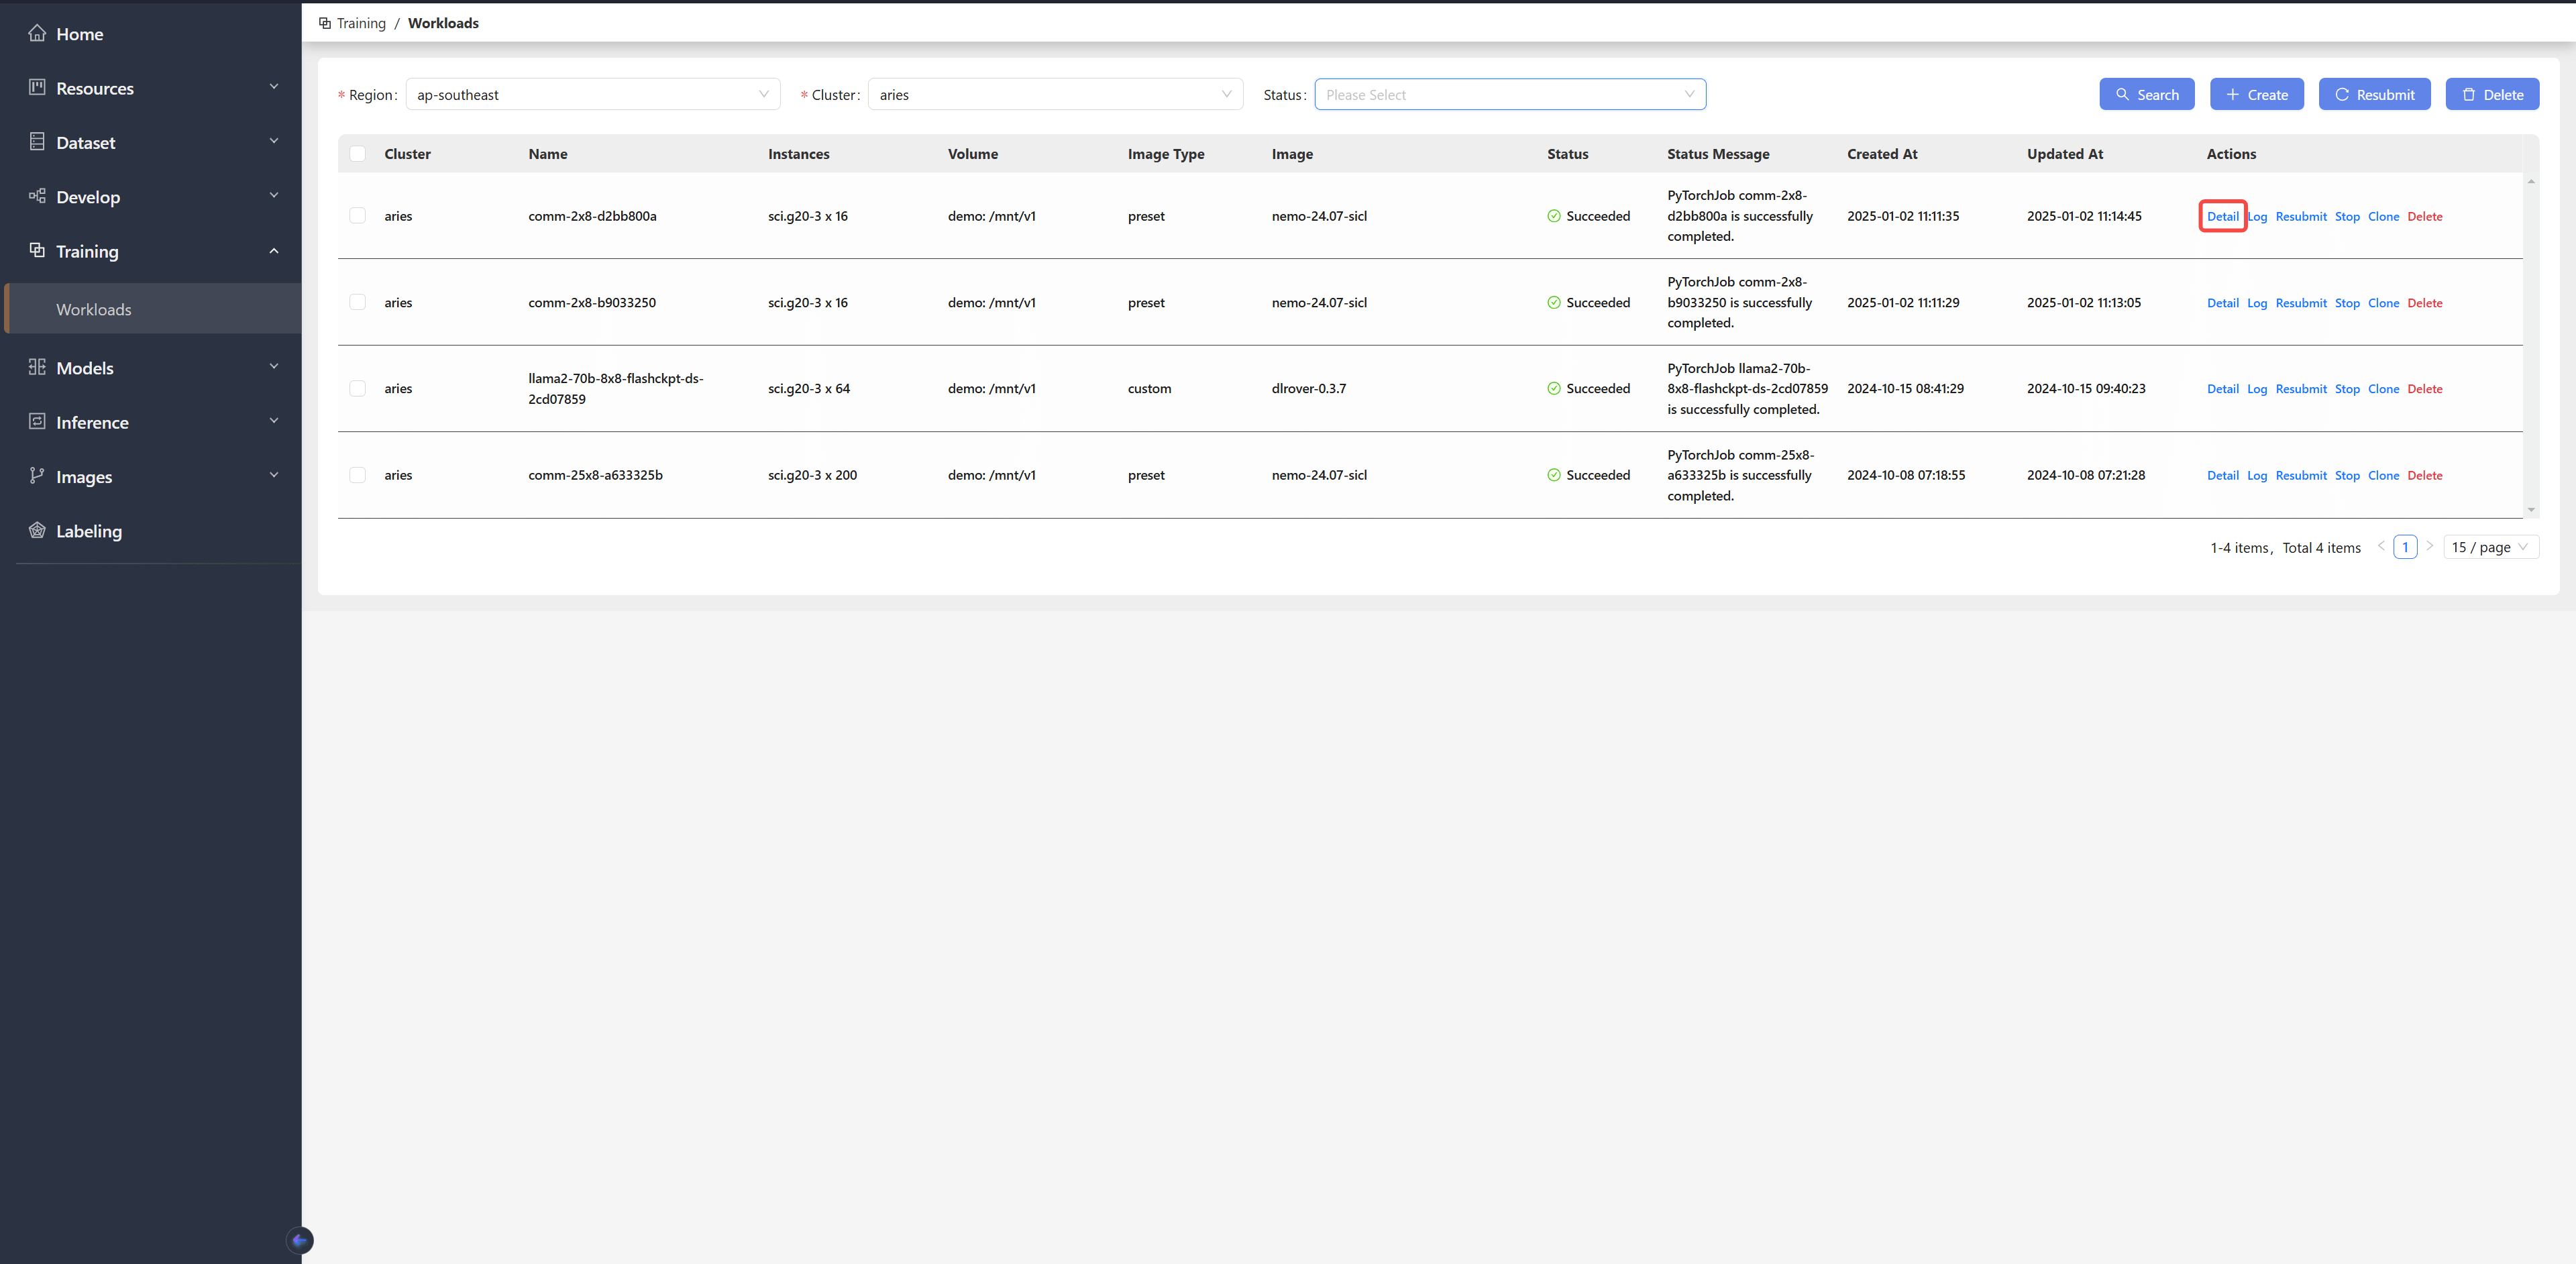2576x1264 pixels.
Task: Click the green Succeeded icon for comm-25x8-a633325b
Action: pyautogui.click(x=1554, y=475)
